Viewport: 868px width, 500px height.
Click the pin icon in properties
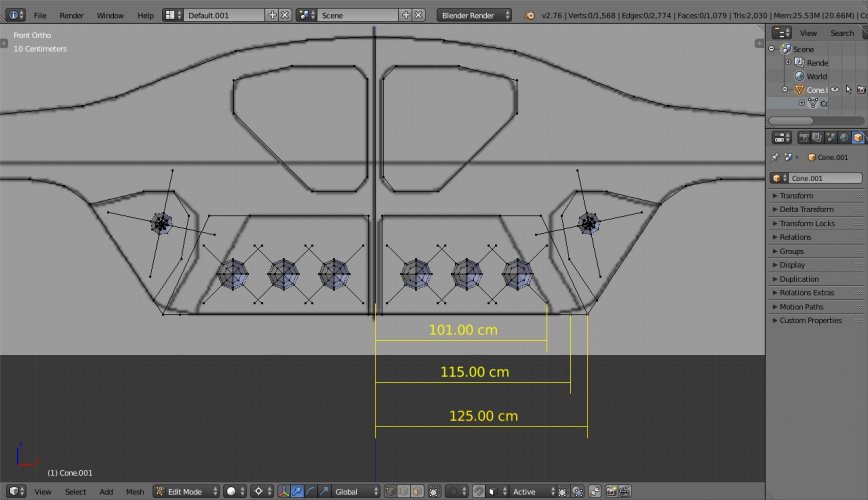[x=775, y=157]
